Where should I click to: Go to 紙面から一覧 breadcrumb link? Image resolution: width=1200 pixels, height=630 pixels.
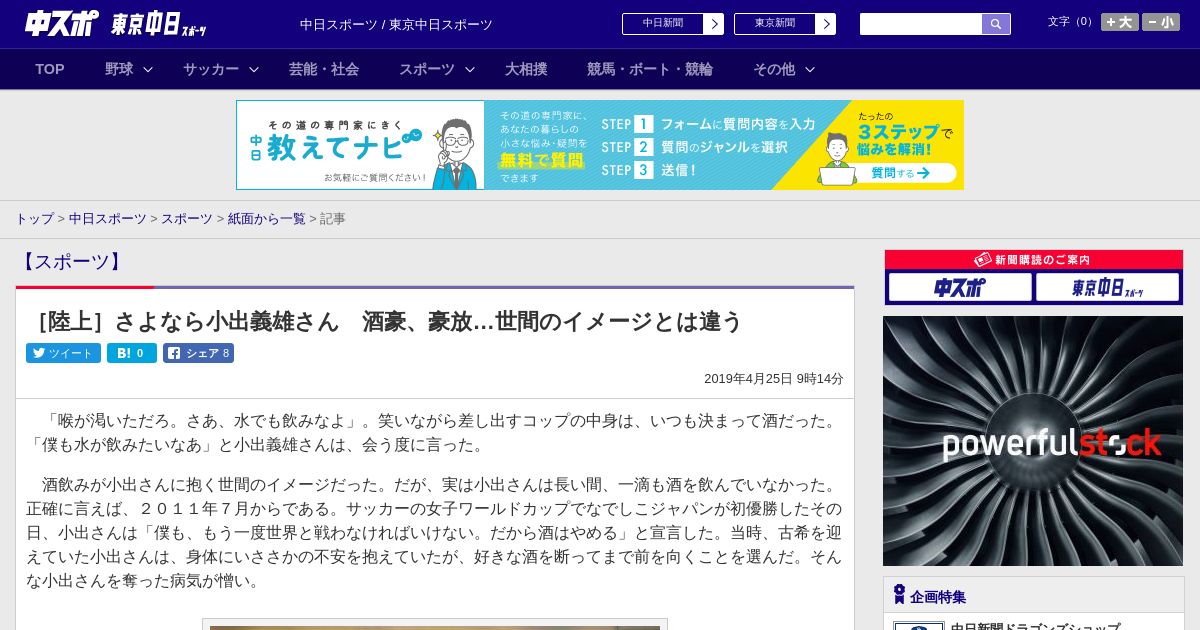coord(267,218)
